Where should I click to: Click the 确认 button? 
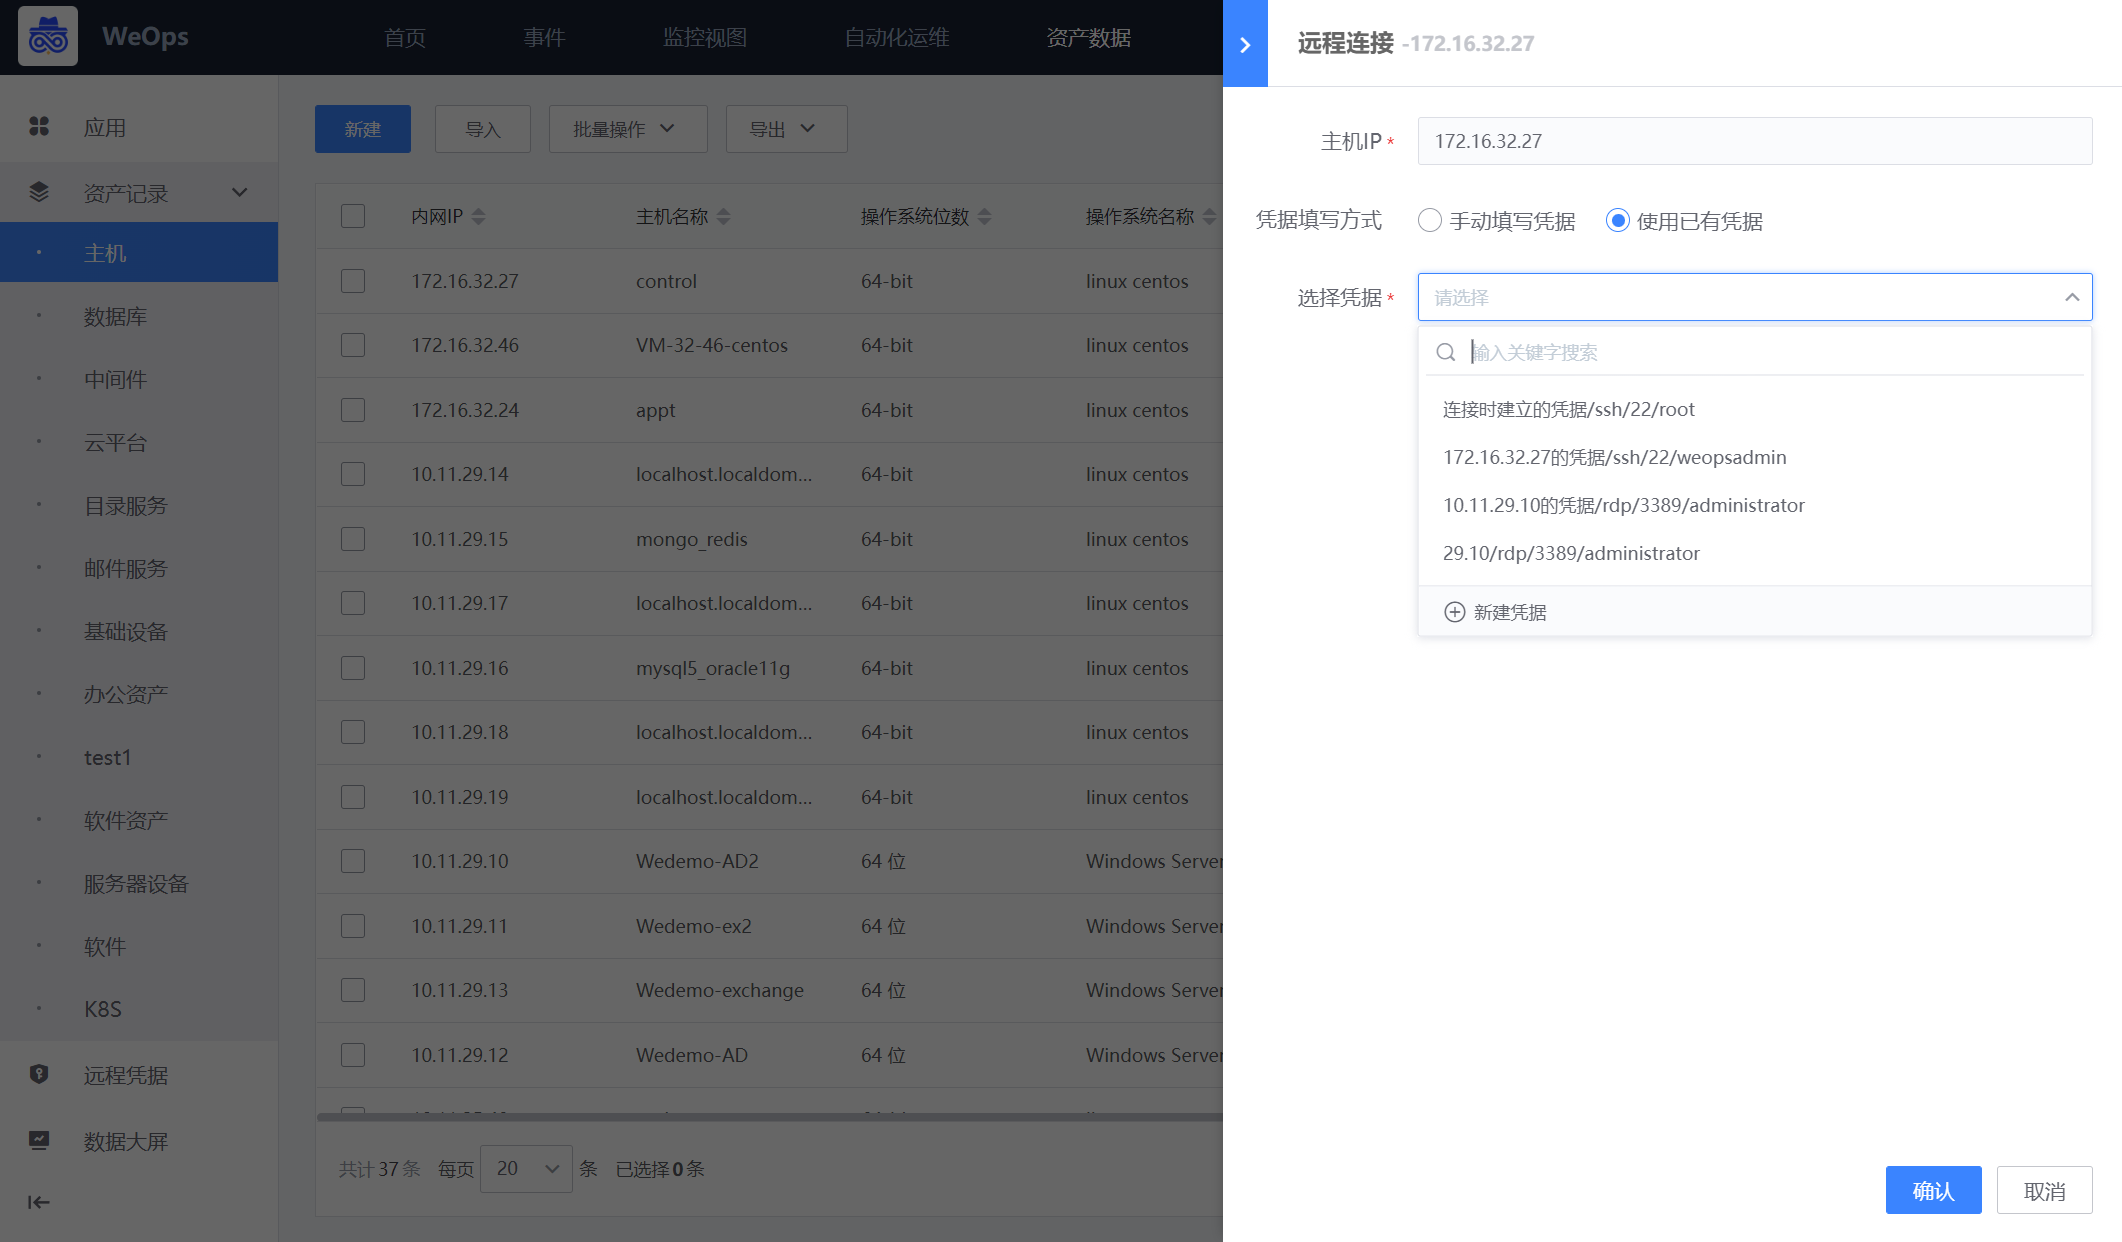coord(1932,1190)
